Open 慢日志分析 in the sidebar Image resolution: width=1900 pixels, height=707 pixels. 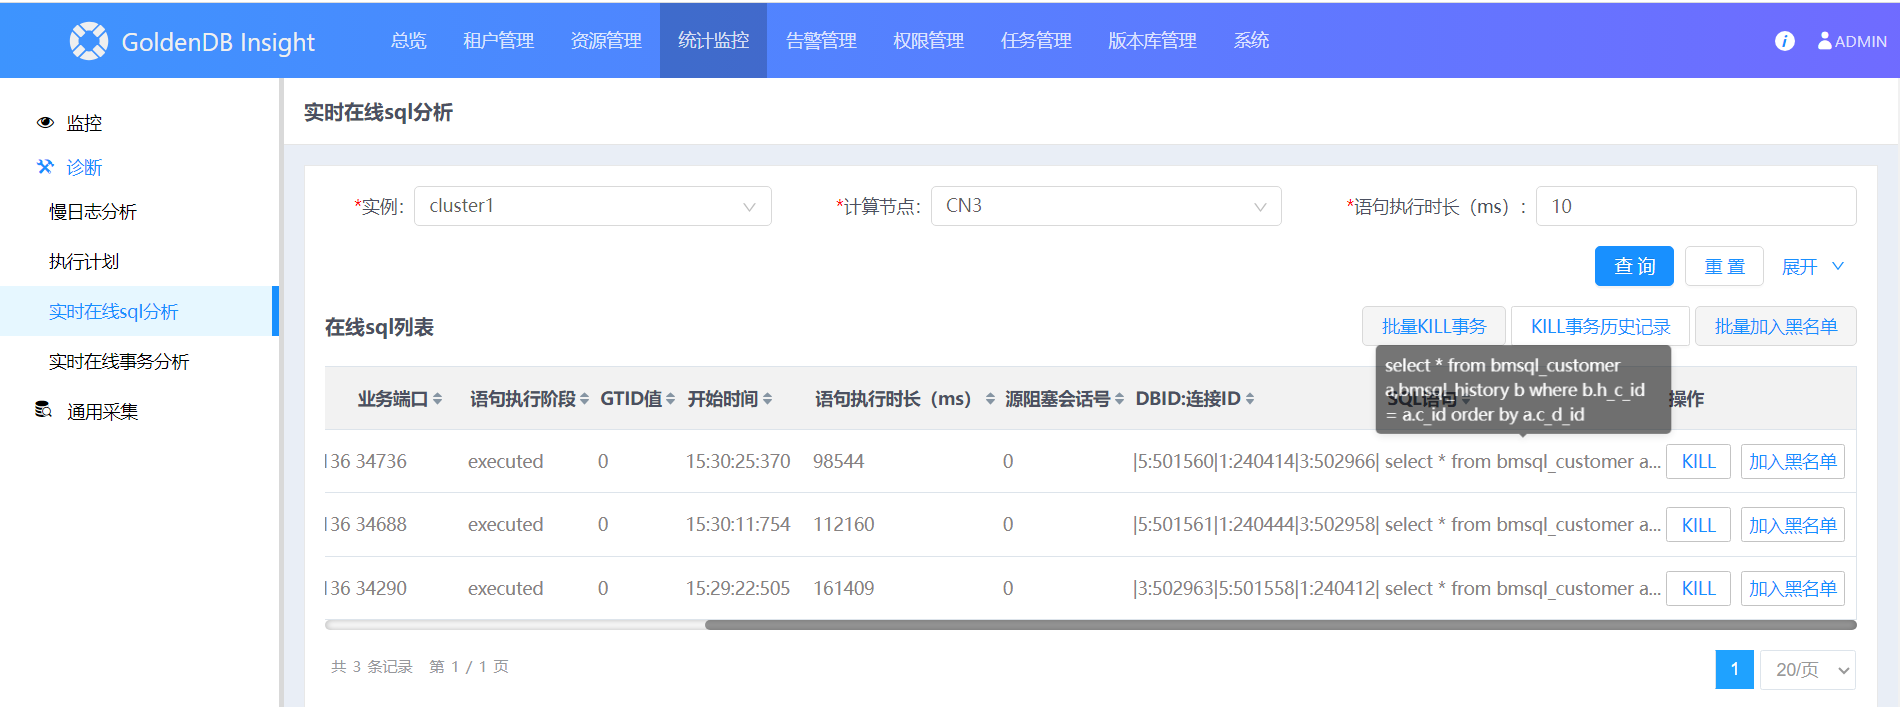(x=93, y=212)
